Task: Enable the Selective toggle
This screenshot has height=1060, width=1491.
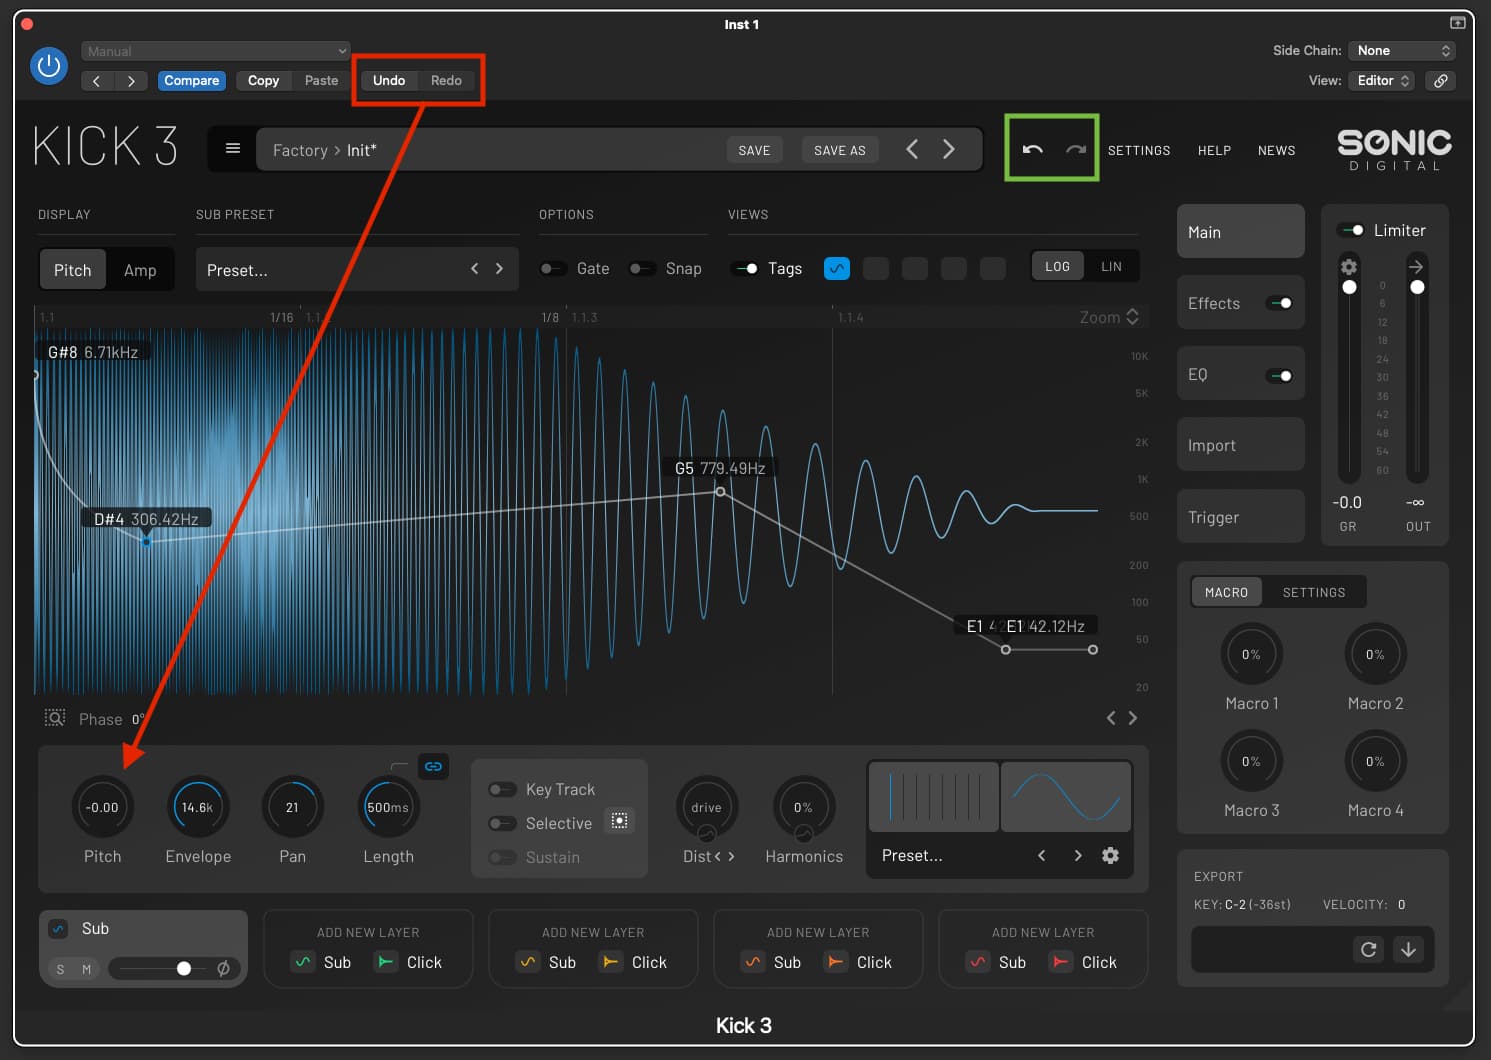Action: click(x=502, y=823)
